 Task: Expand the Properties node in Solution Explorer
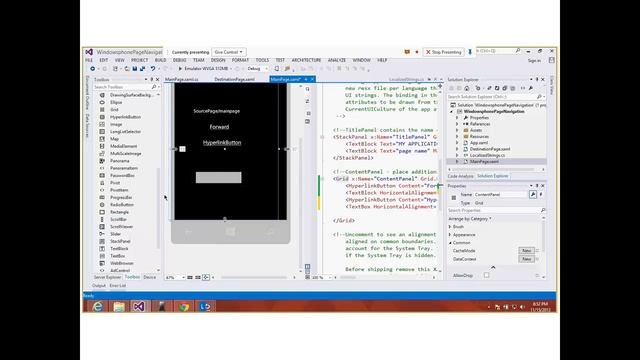(457, 118)
